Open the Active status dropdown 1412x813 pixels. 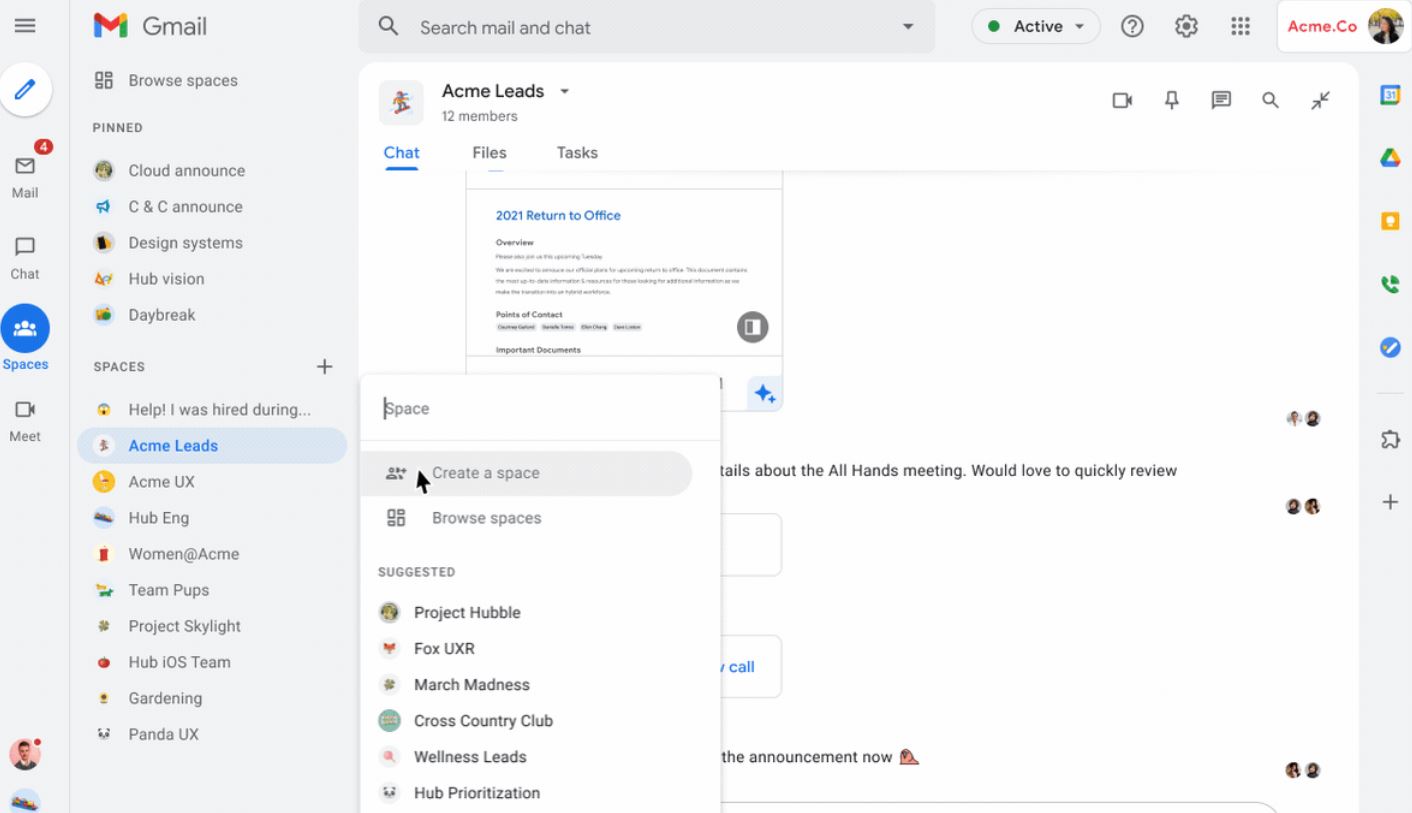1036,27
